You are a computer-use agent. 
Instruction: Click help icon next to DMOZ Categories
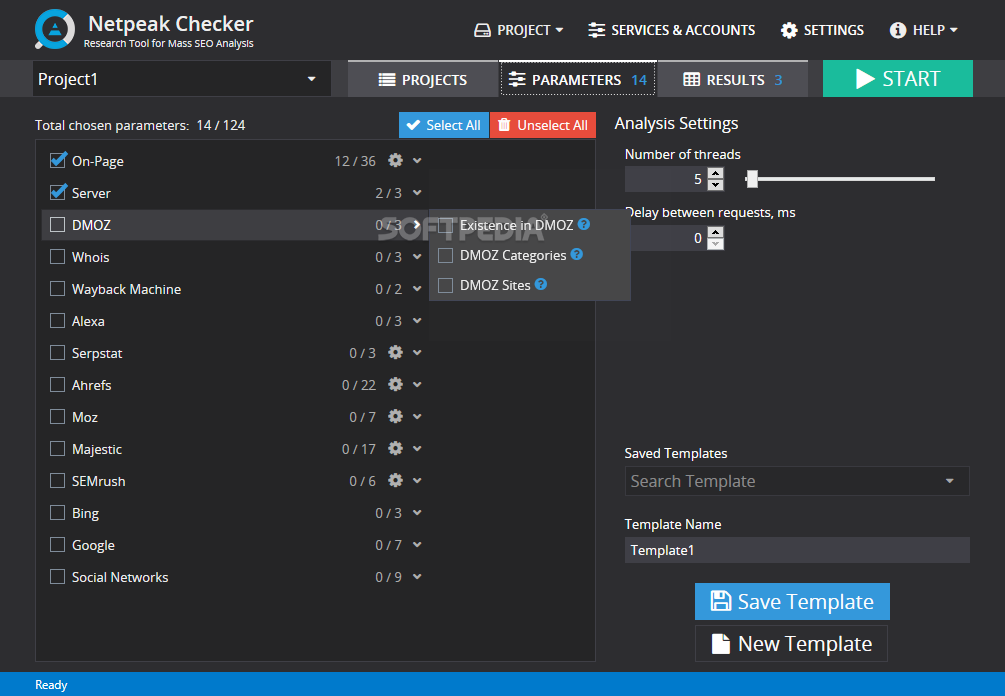576,254
